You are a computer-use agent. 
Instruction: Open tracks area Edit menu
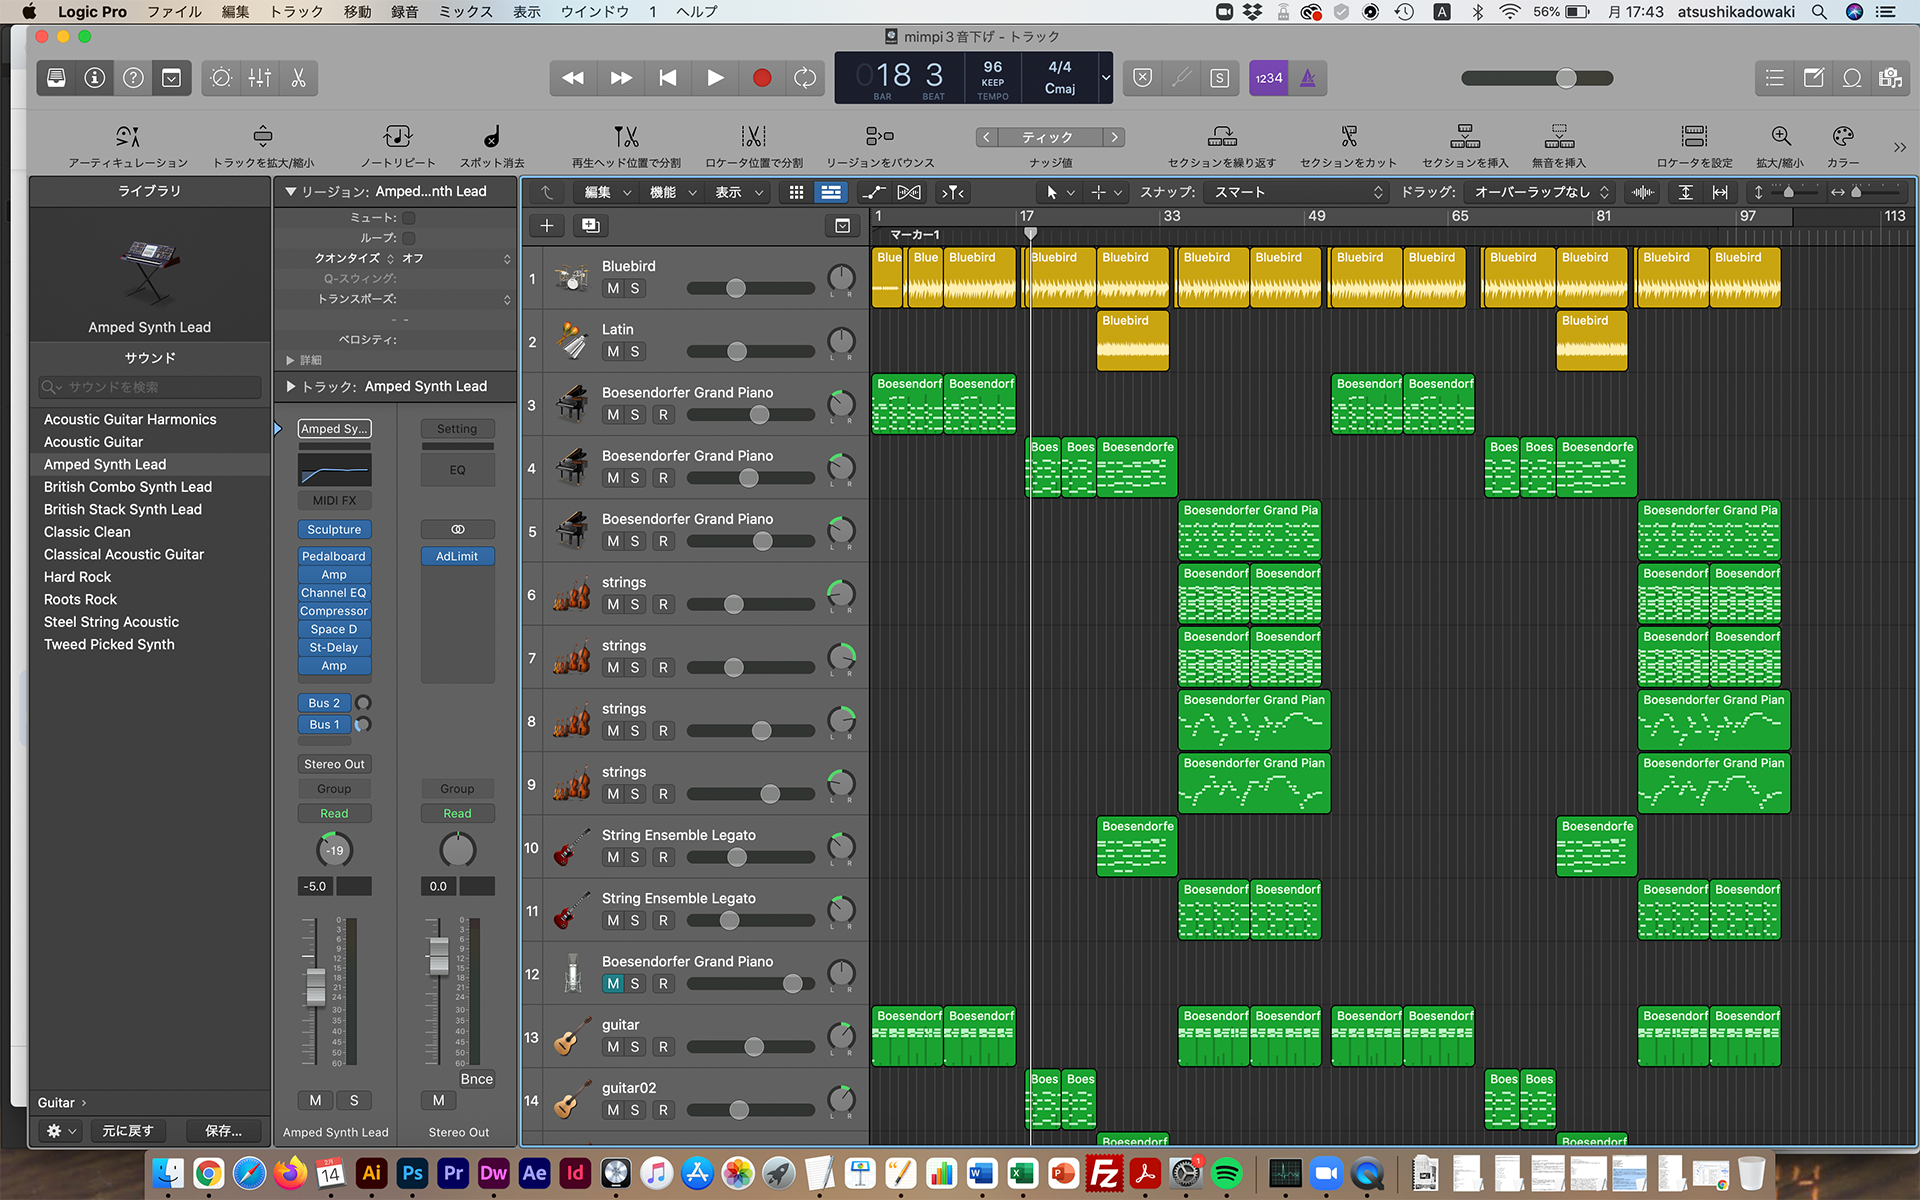pos(607,192)
